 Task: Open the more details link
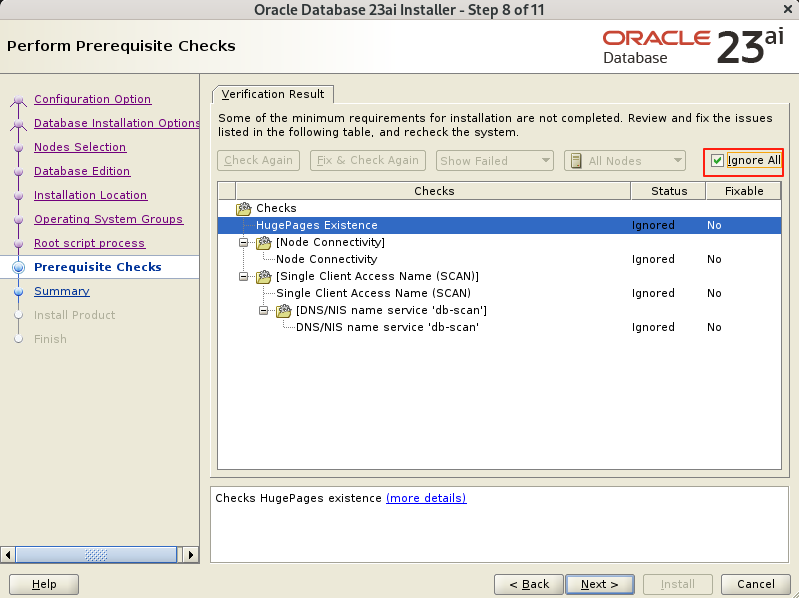tap(426, 498)
